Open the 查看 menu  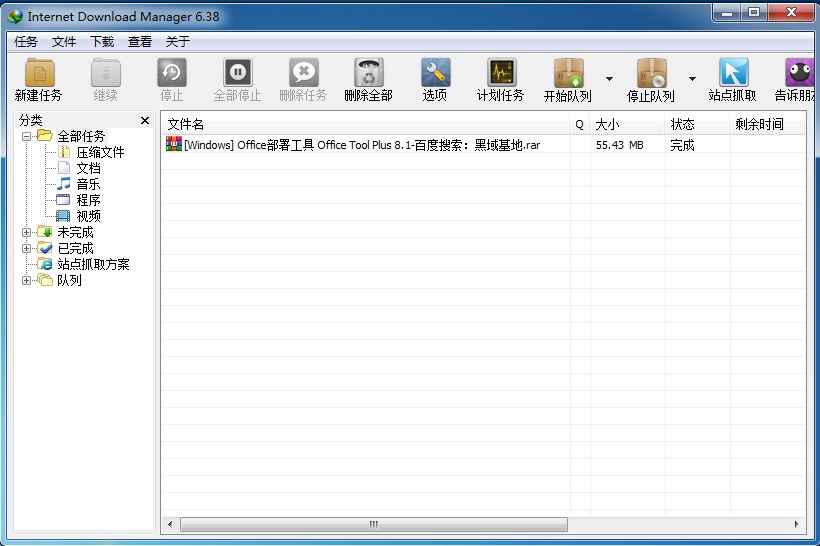coord(140,42)
